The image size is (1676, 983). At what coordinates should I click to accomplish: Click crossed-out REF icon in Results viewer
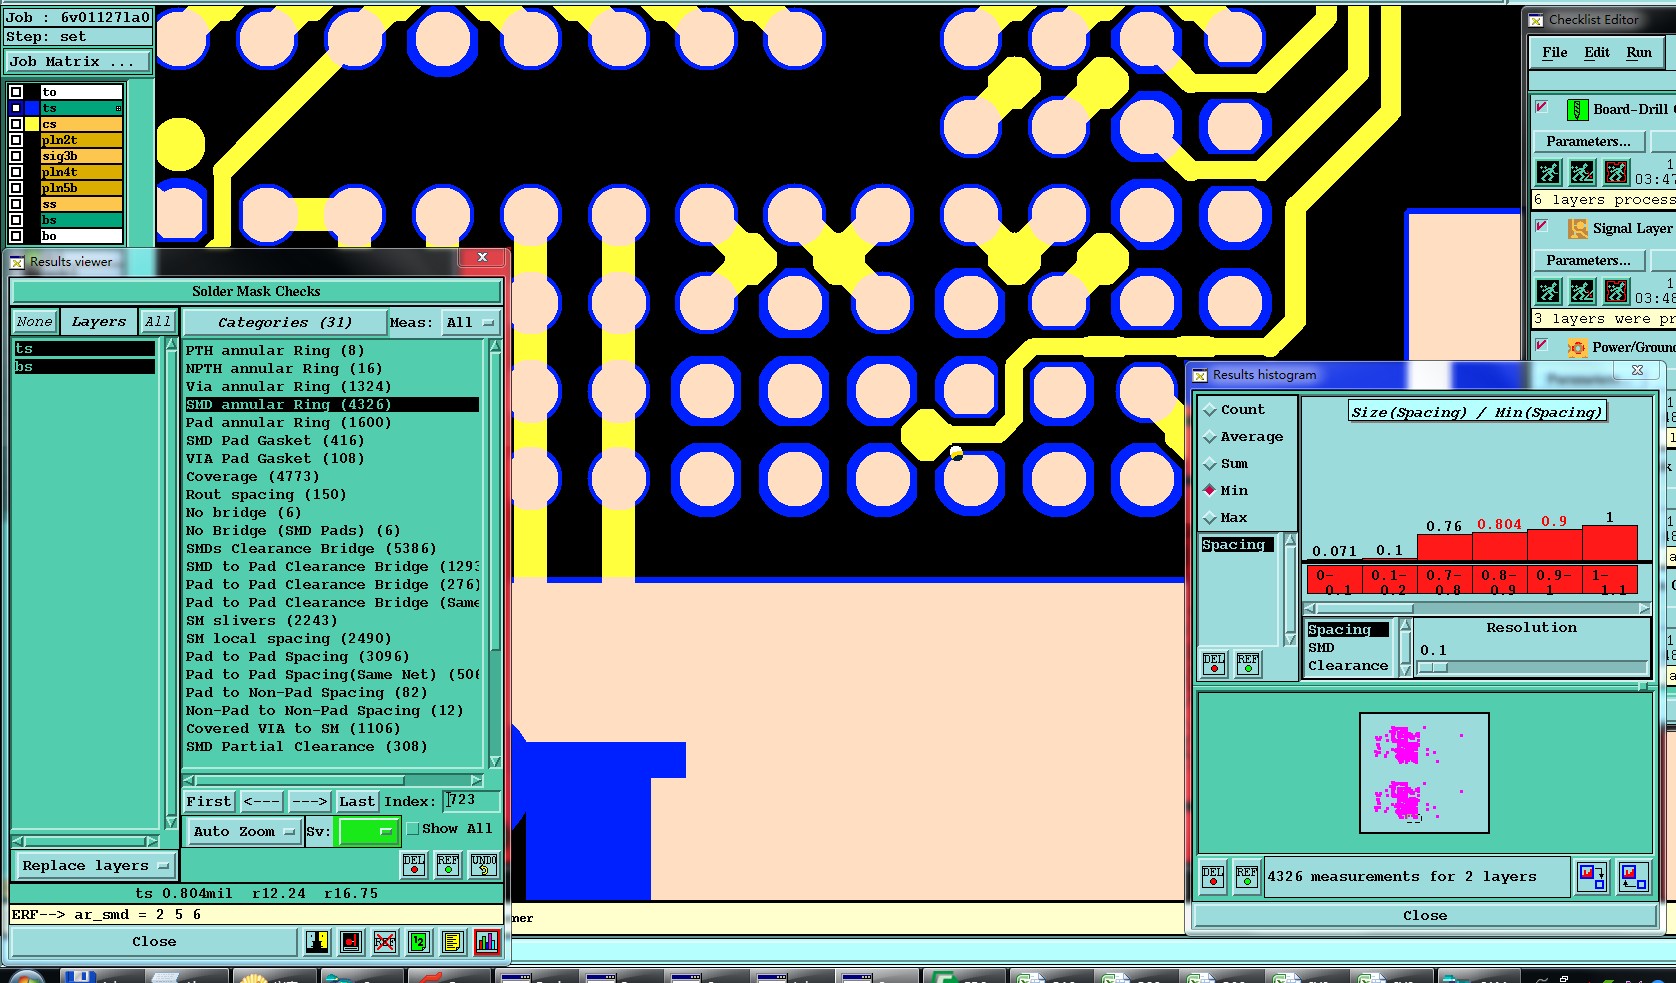tap(385, 942)
